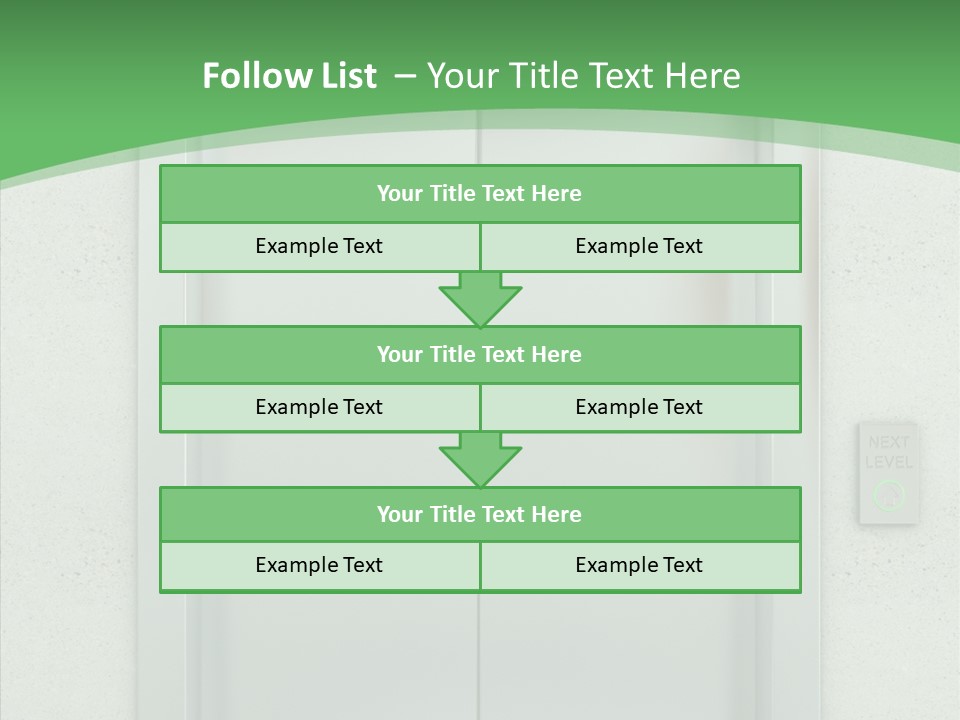Viewport: 960px width, 720px height.
Task: Click the second green down arrow
Action: pyautogui.click(x=480, y=460)
